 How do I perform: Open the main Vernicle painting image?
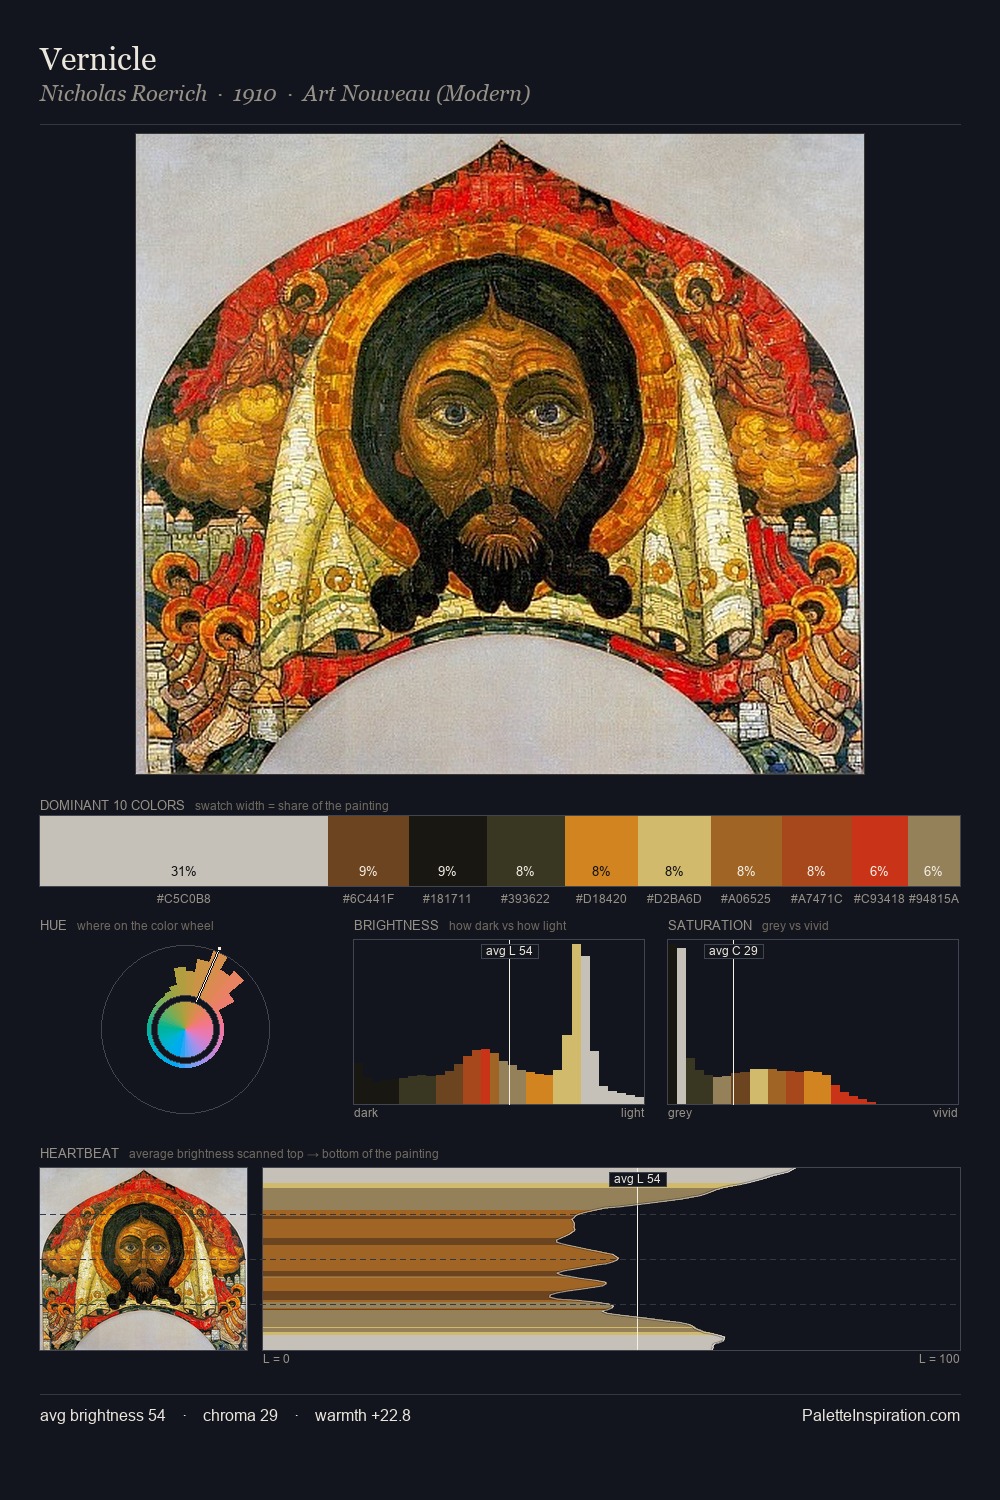[500, 454]
